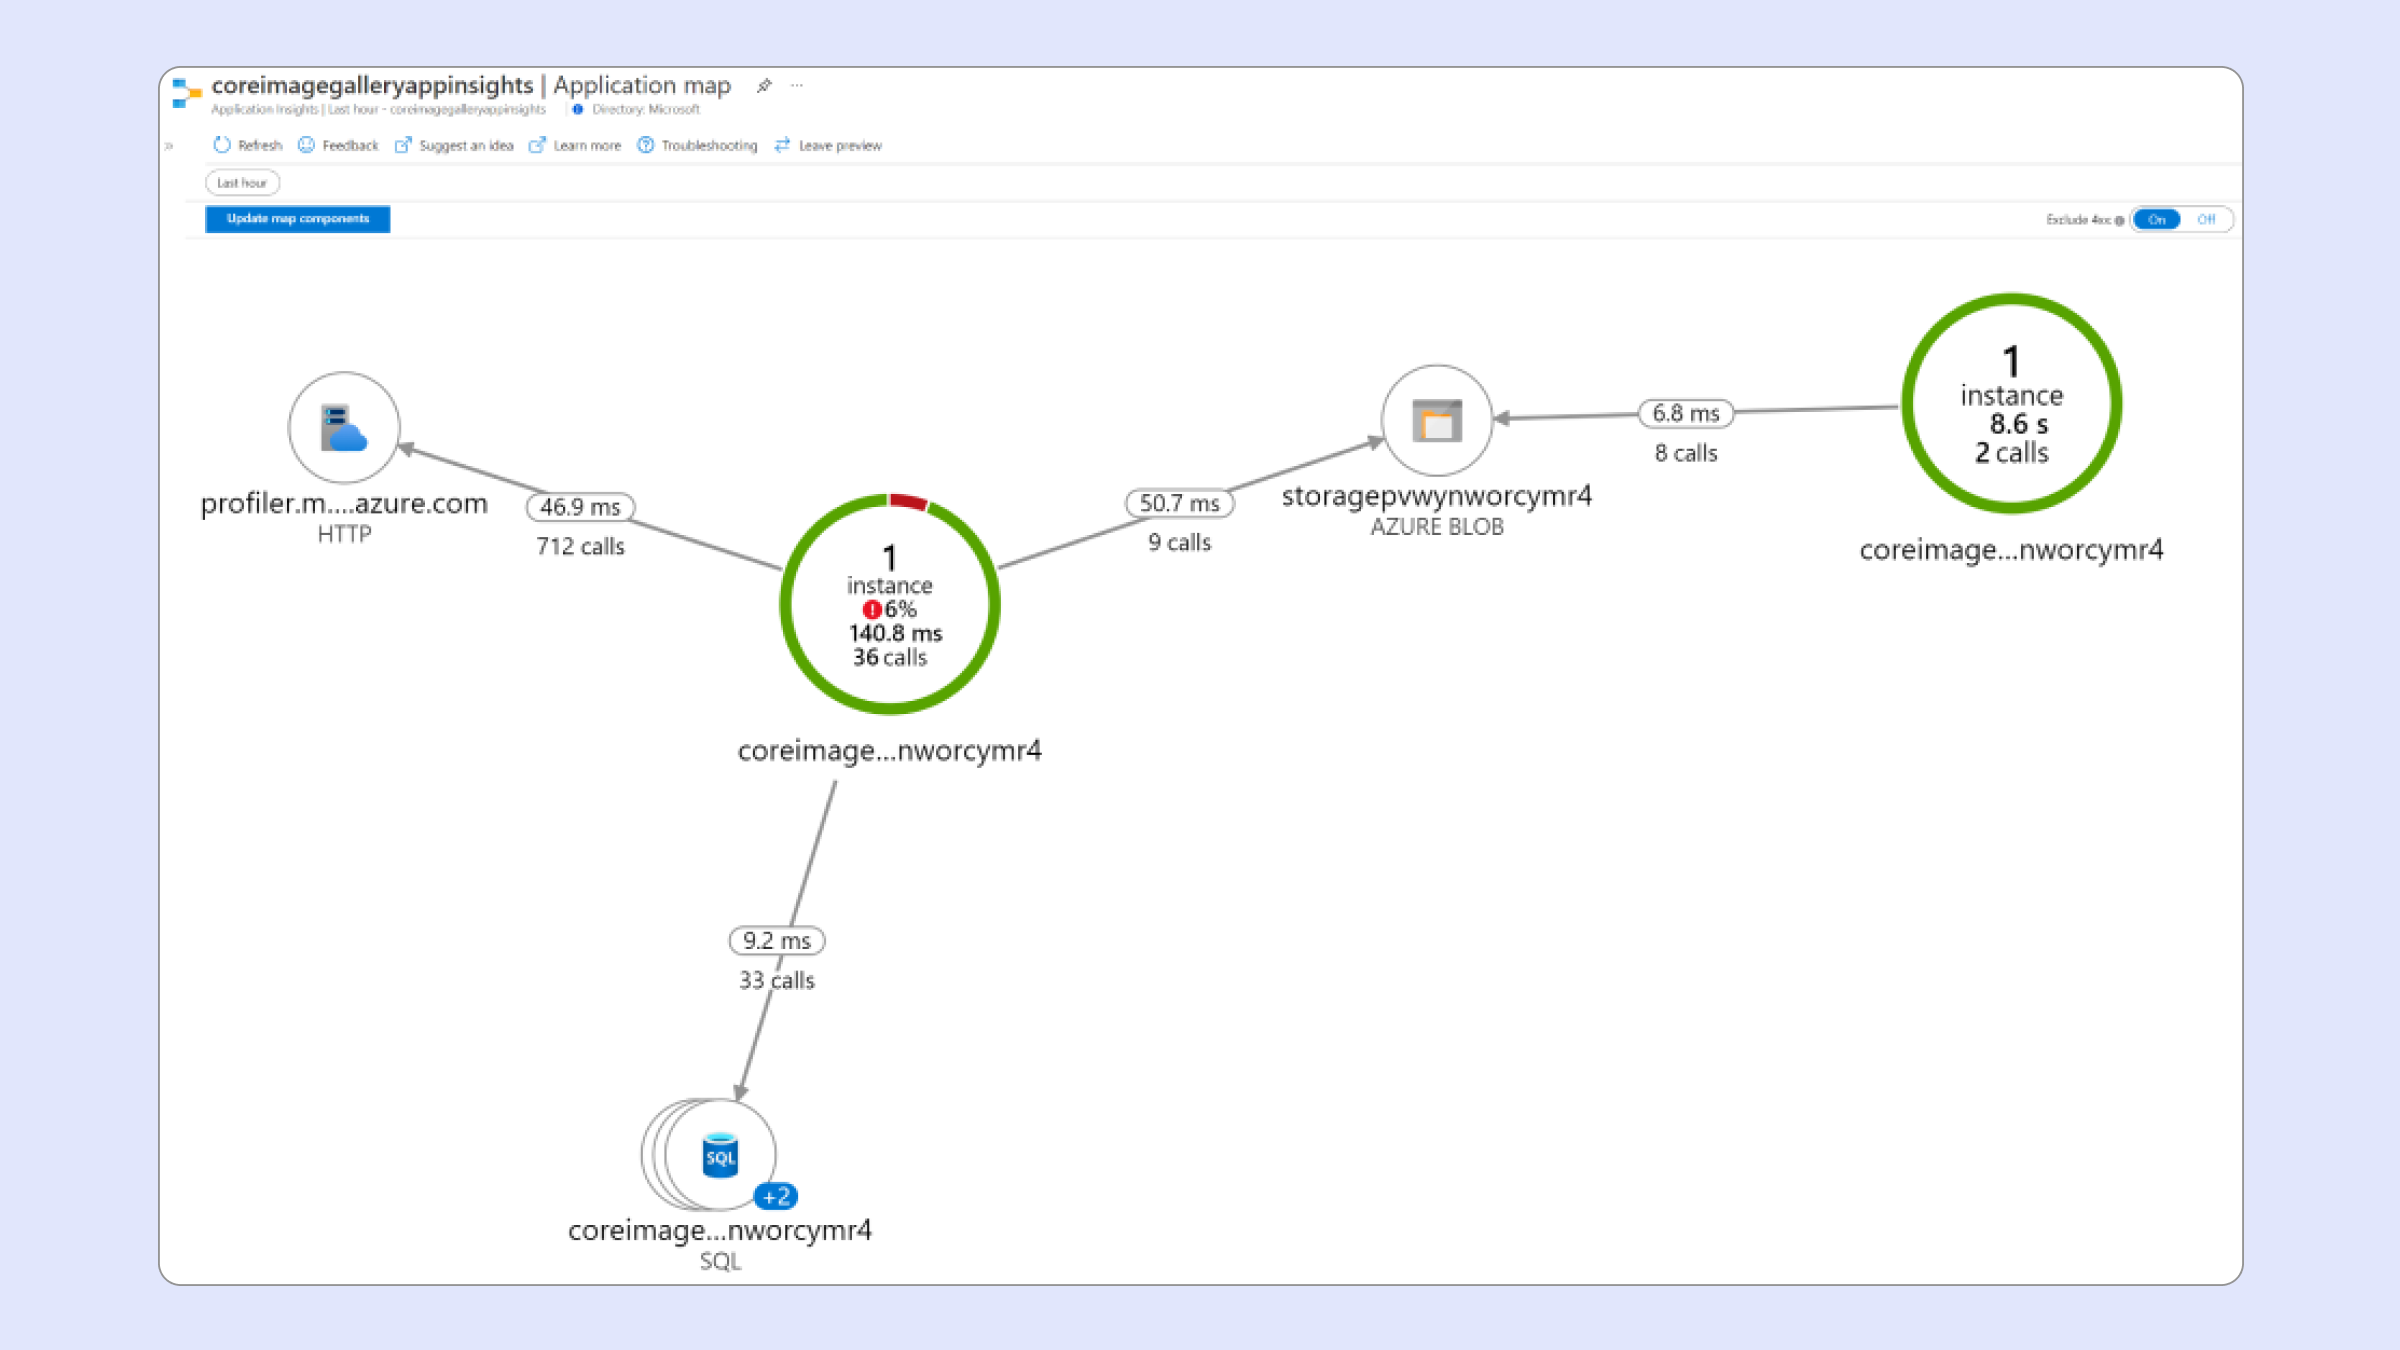Open the Feedback toolbar item

(x=338, y=145)
